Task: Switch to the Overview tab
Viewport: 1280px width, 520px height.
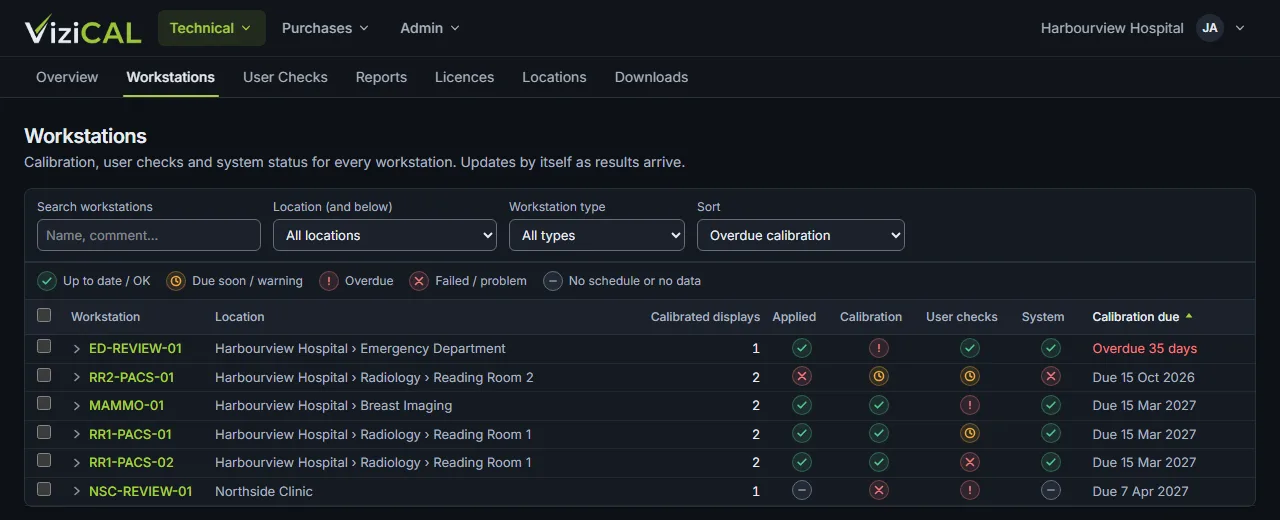Action: [67, 77]
